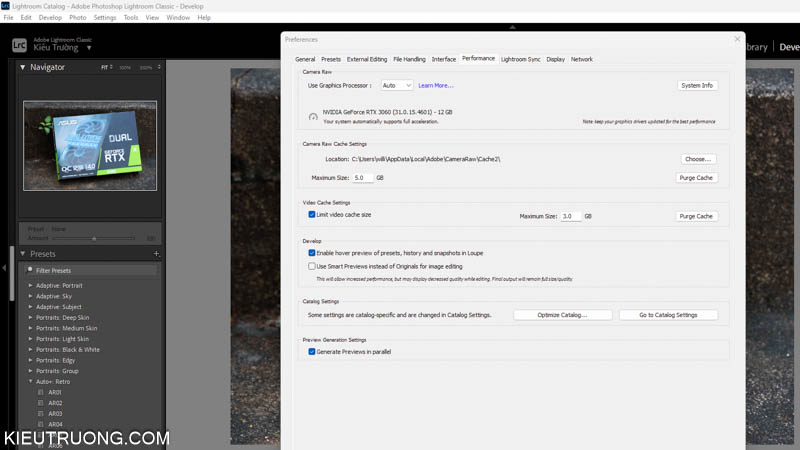Click Choose cache location button

point(698,159)
